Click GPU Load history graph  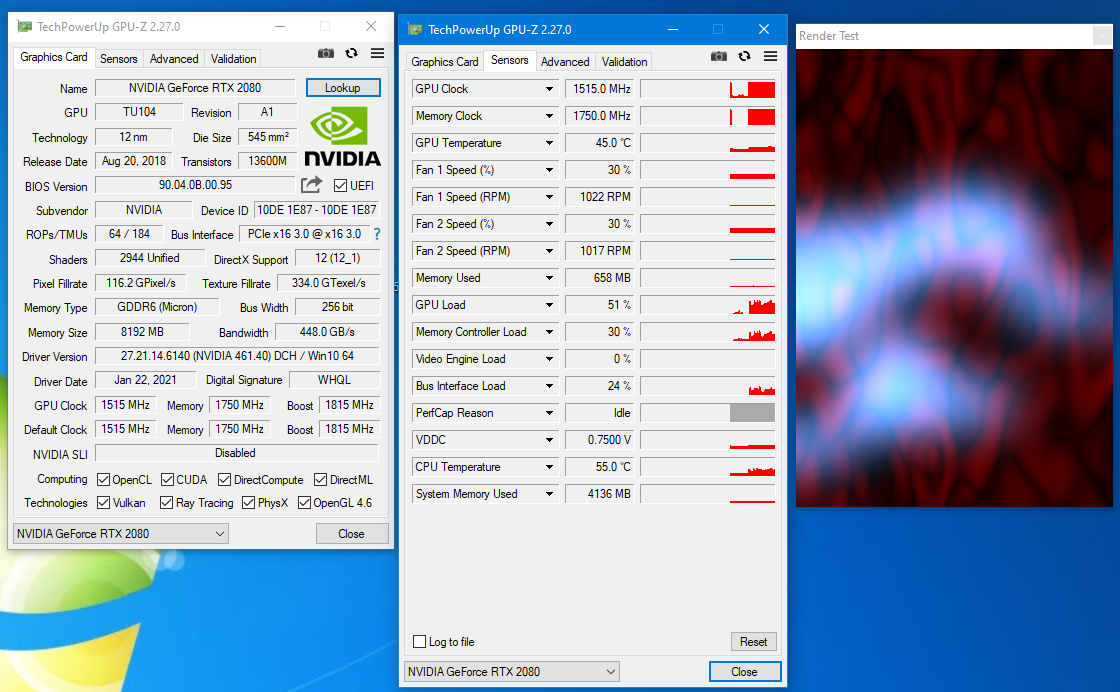tap(707, 305)
